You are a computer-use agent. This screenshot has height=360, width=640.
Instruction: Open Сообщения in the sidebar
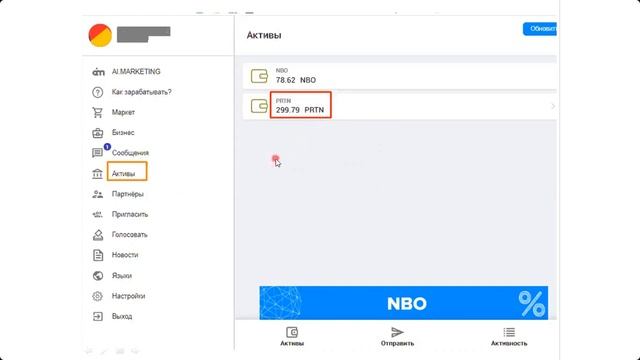pyautogui.click(x=130, y=153)
